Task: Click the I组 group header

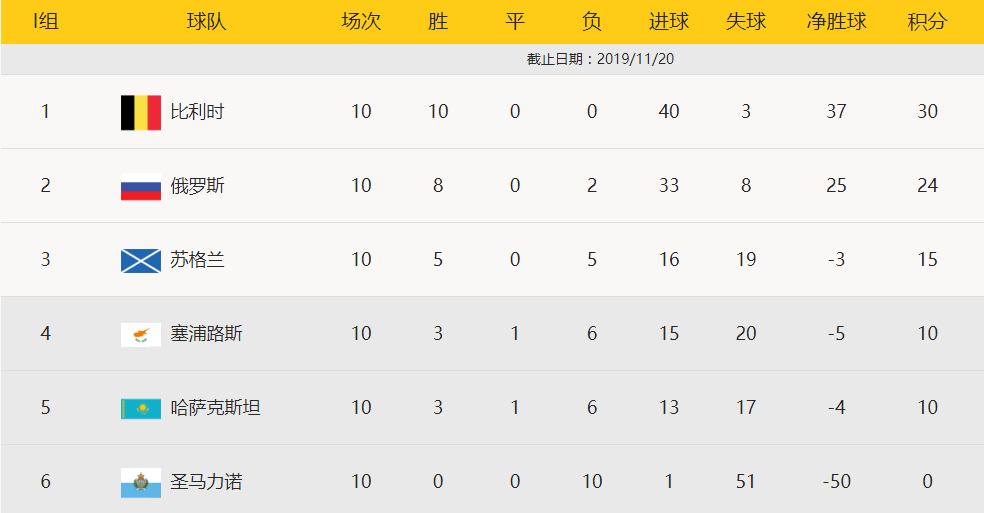Action: tap(45, 22)
